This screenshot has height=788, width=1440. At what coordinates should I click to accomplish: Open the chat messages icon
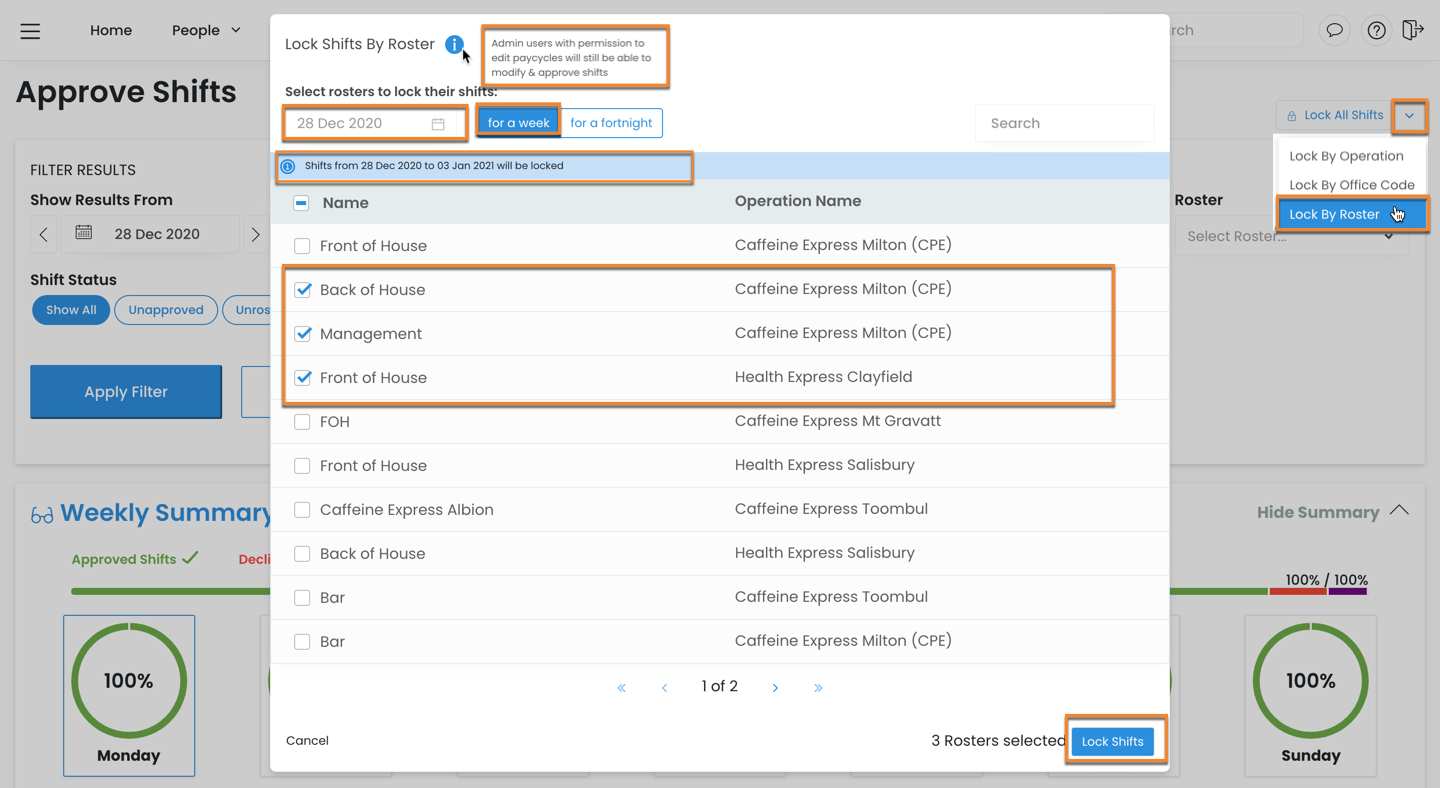(1334, 30)
